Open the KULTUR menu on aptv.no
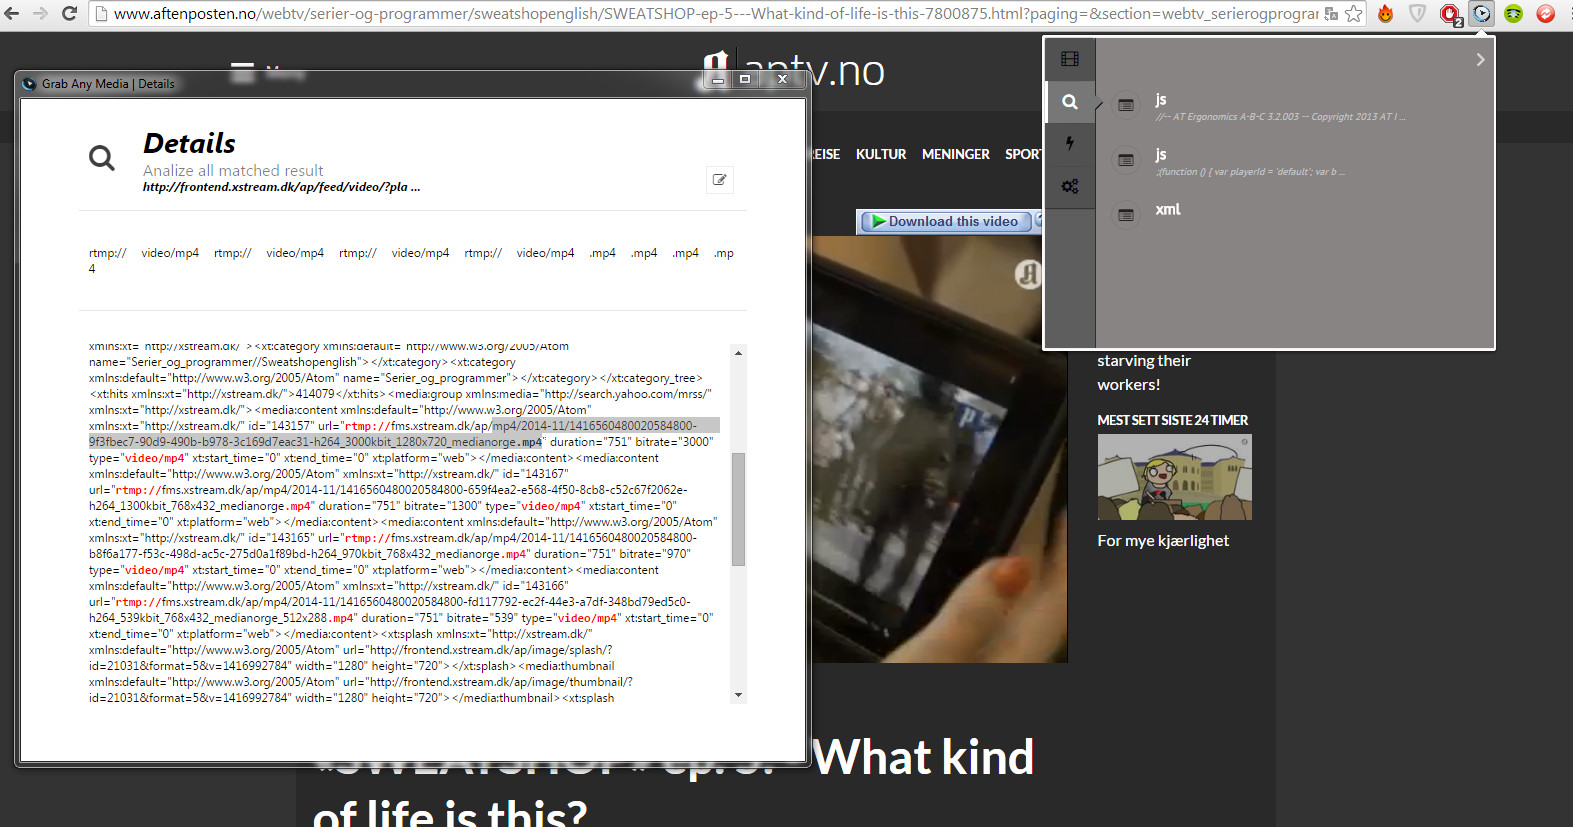This screenshot has height=827, width=1573. [881, 154]
